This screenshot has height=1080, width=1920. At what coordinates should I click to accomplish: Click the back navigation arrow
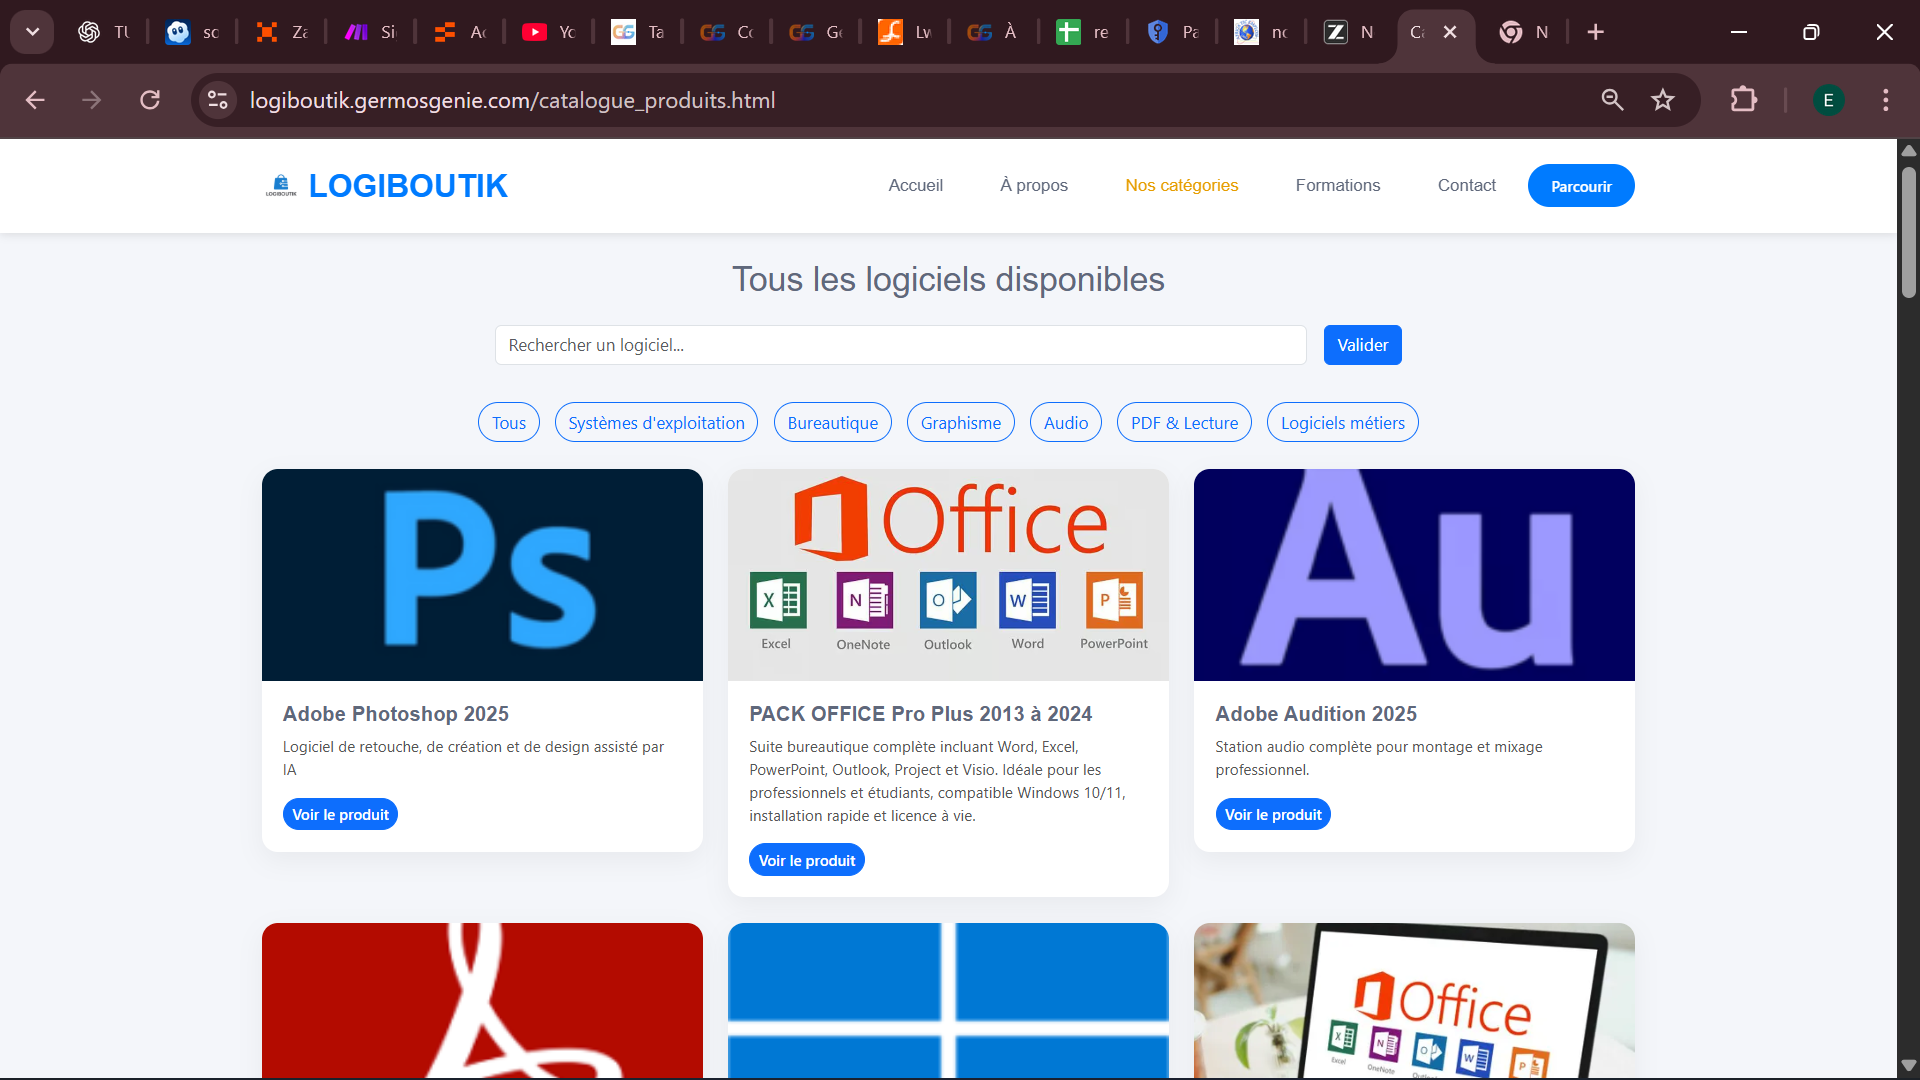(34, 100)
